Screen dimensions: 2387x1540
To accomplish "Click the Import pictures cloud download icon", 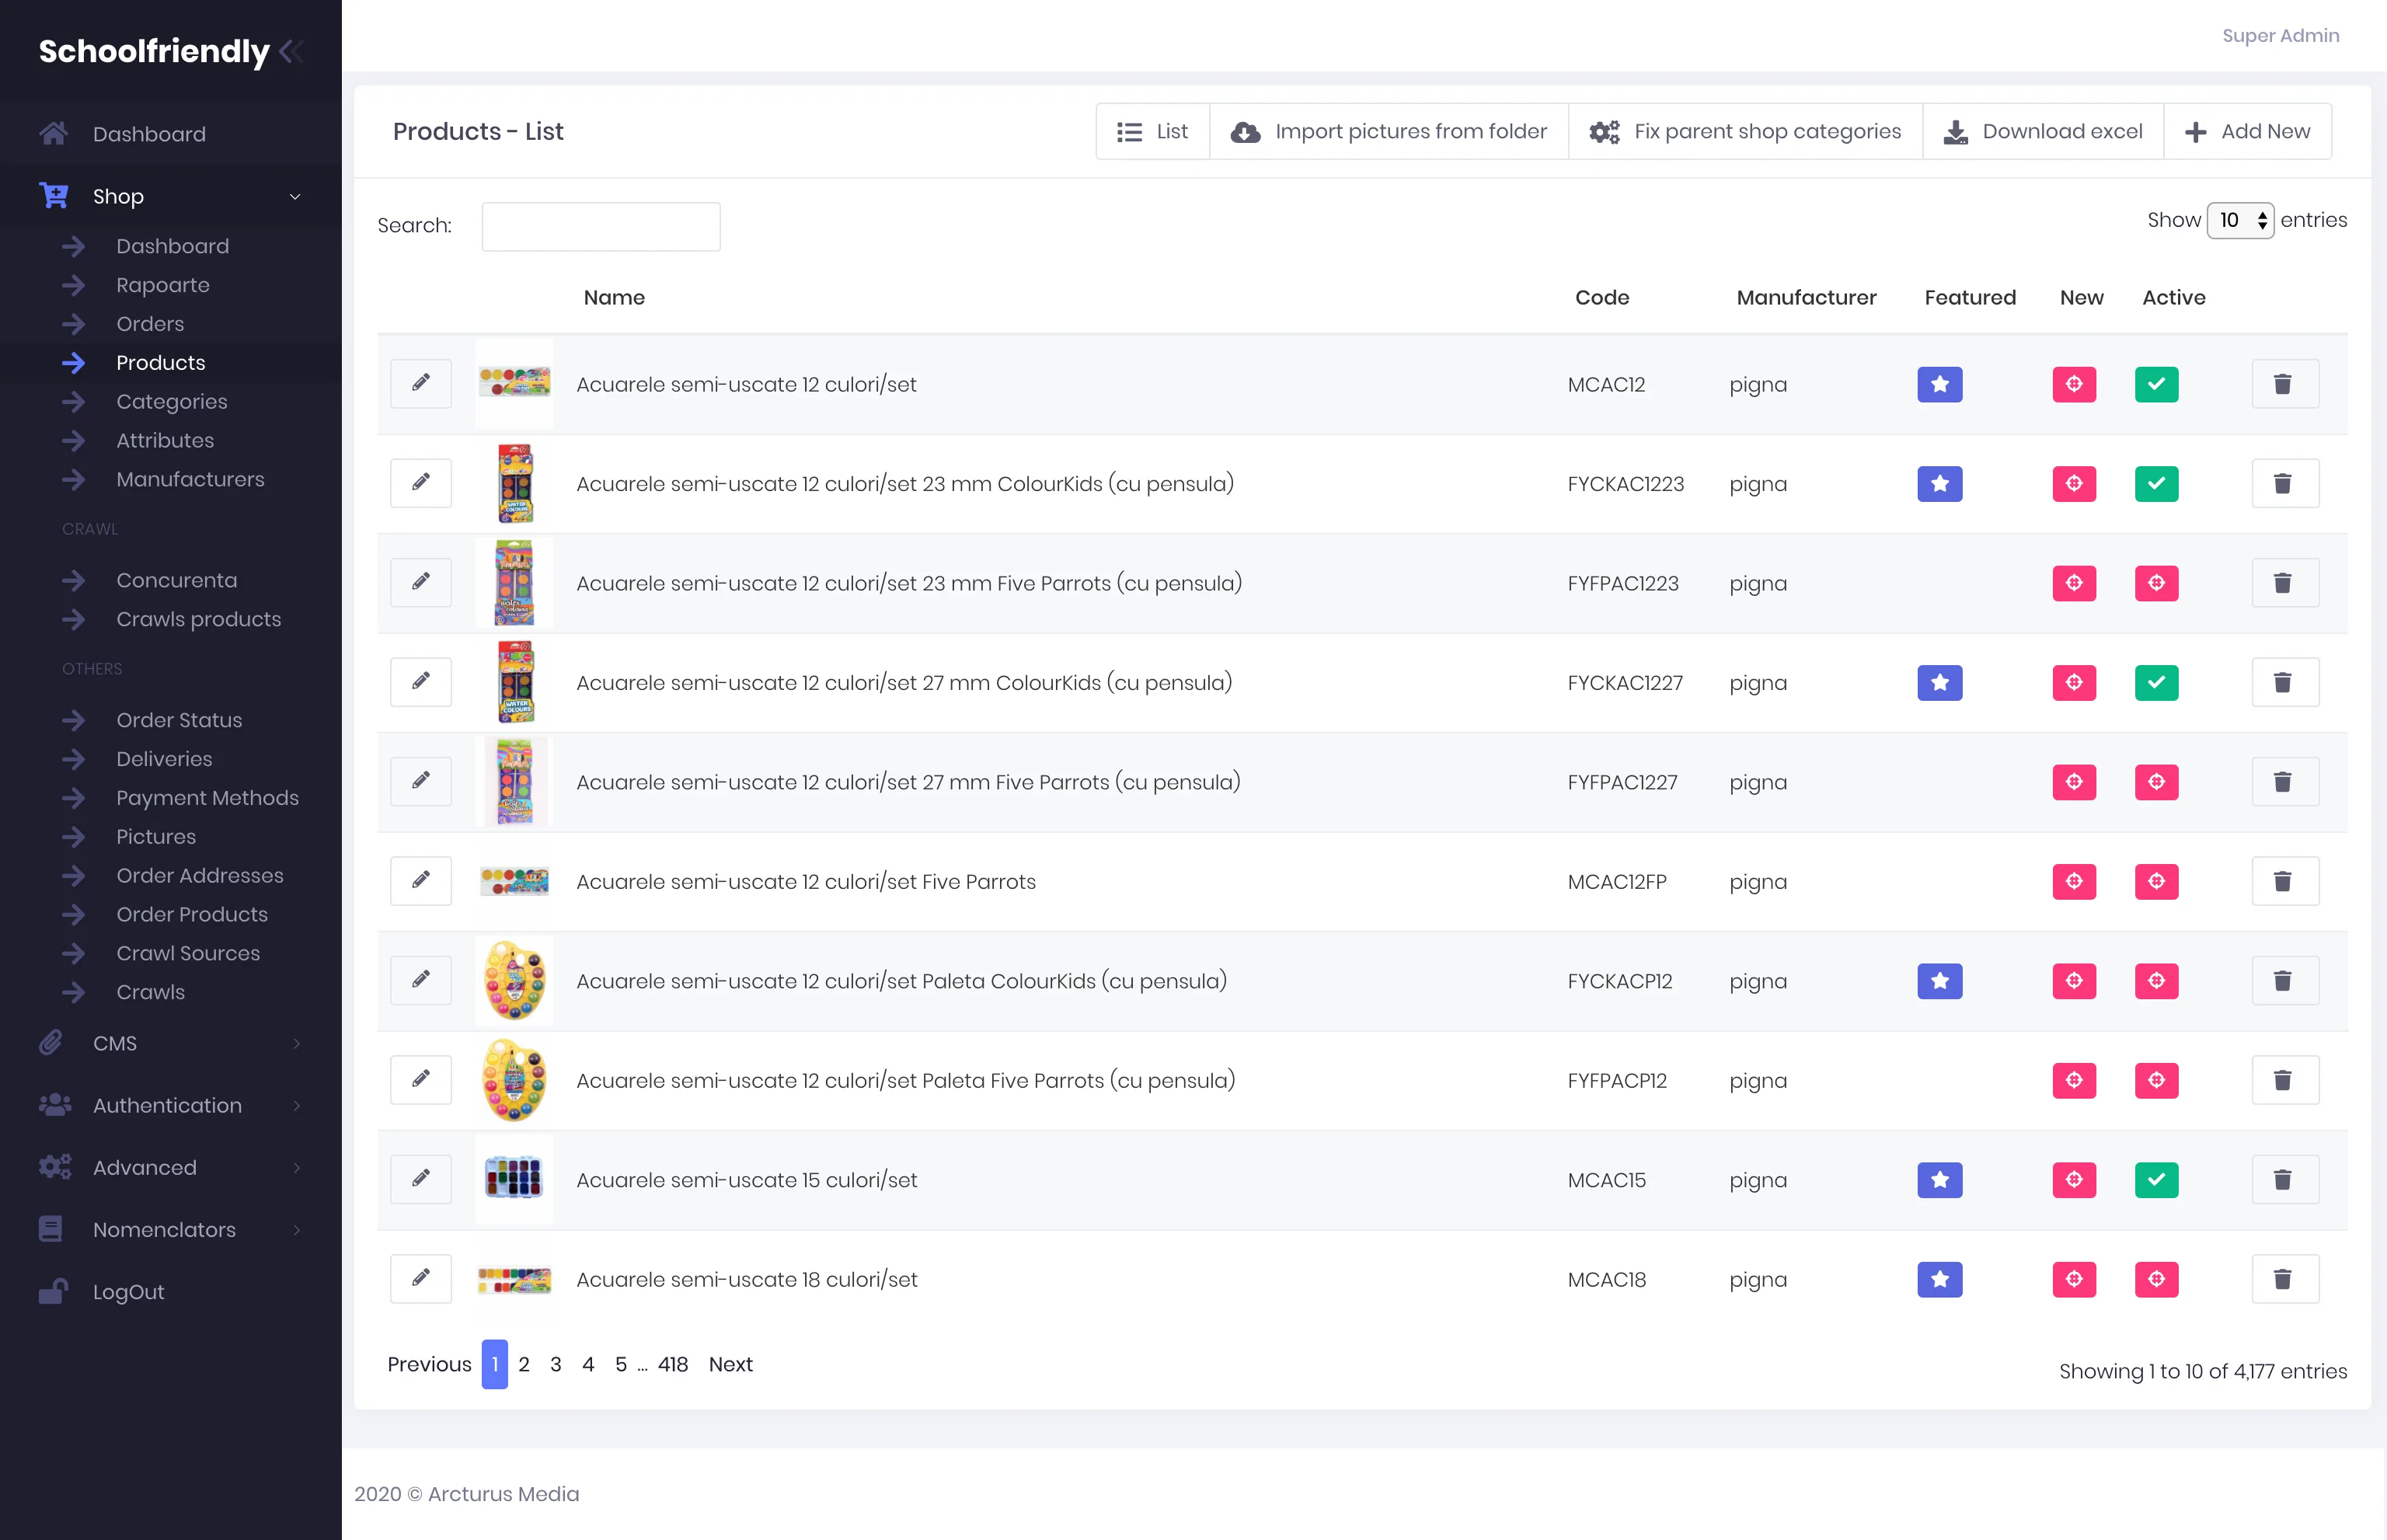I will click(x=1245, y=132).
